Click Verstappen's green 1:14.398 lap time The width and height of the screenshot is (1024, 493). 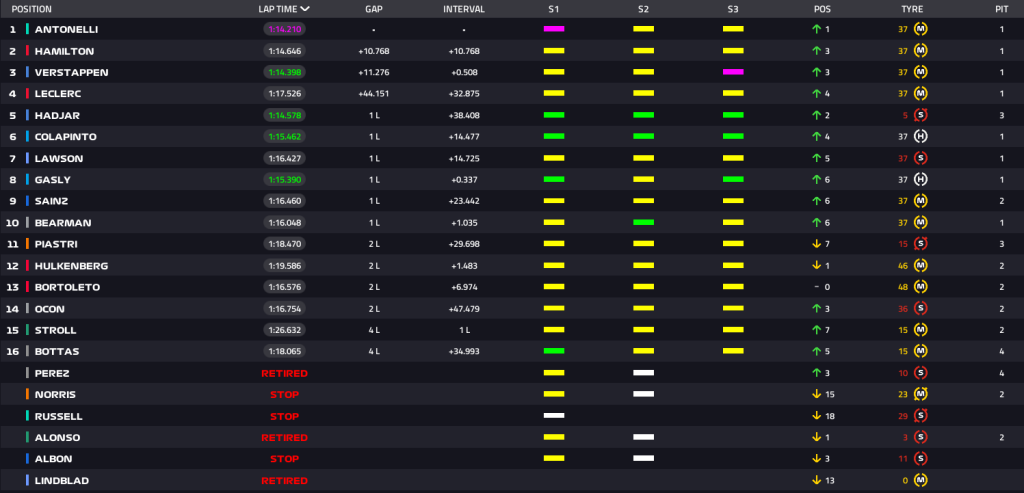[x=285, y=72]
